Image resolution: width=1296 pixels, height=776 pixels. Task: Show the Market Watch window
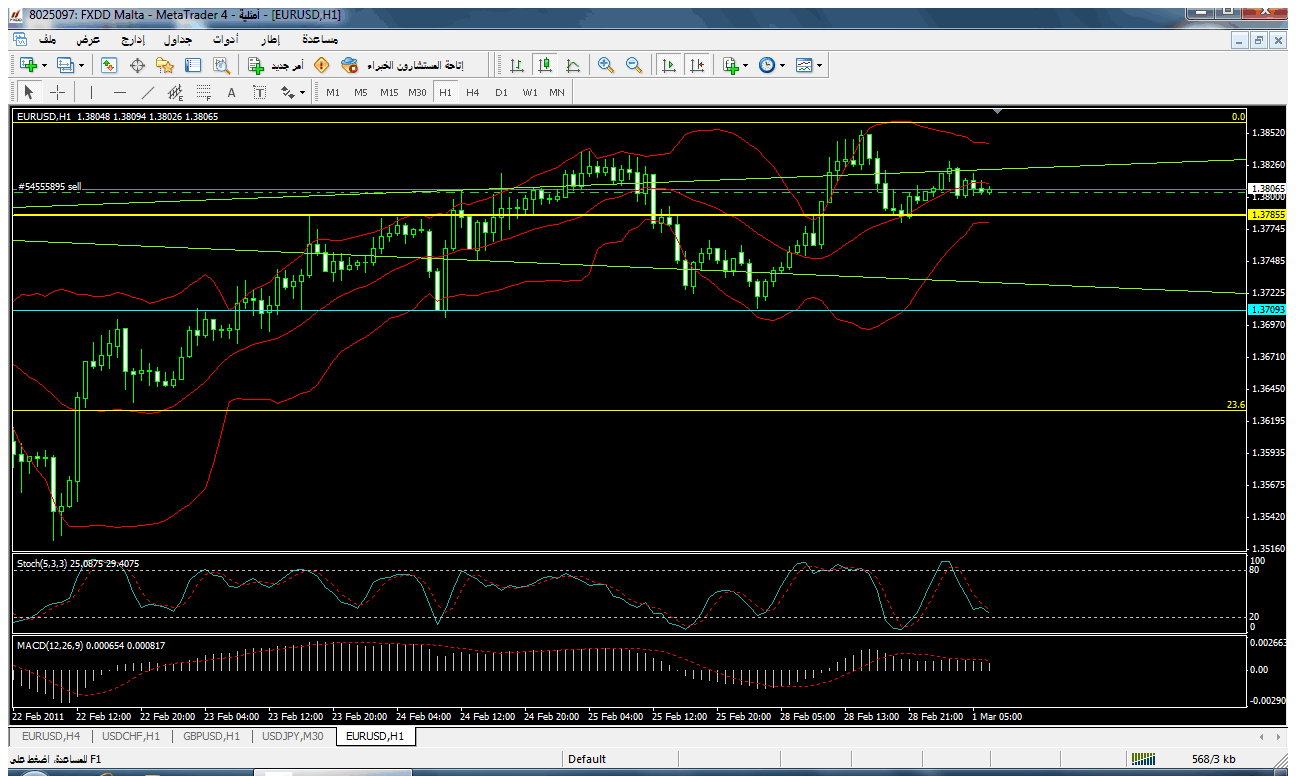[x=110, y=65]
